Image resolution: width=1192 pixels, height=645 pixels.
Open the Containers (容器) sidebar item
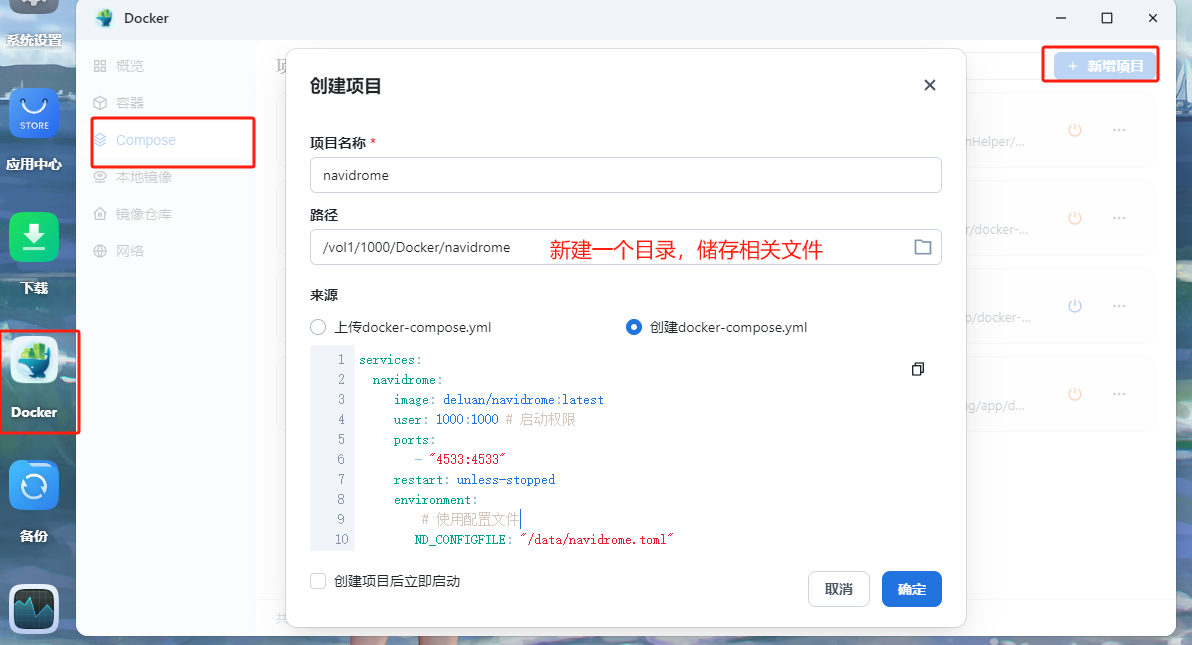[x=119, y=103]
